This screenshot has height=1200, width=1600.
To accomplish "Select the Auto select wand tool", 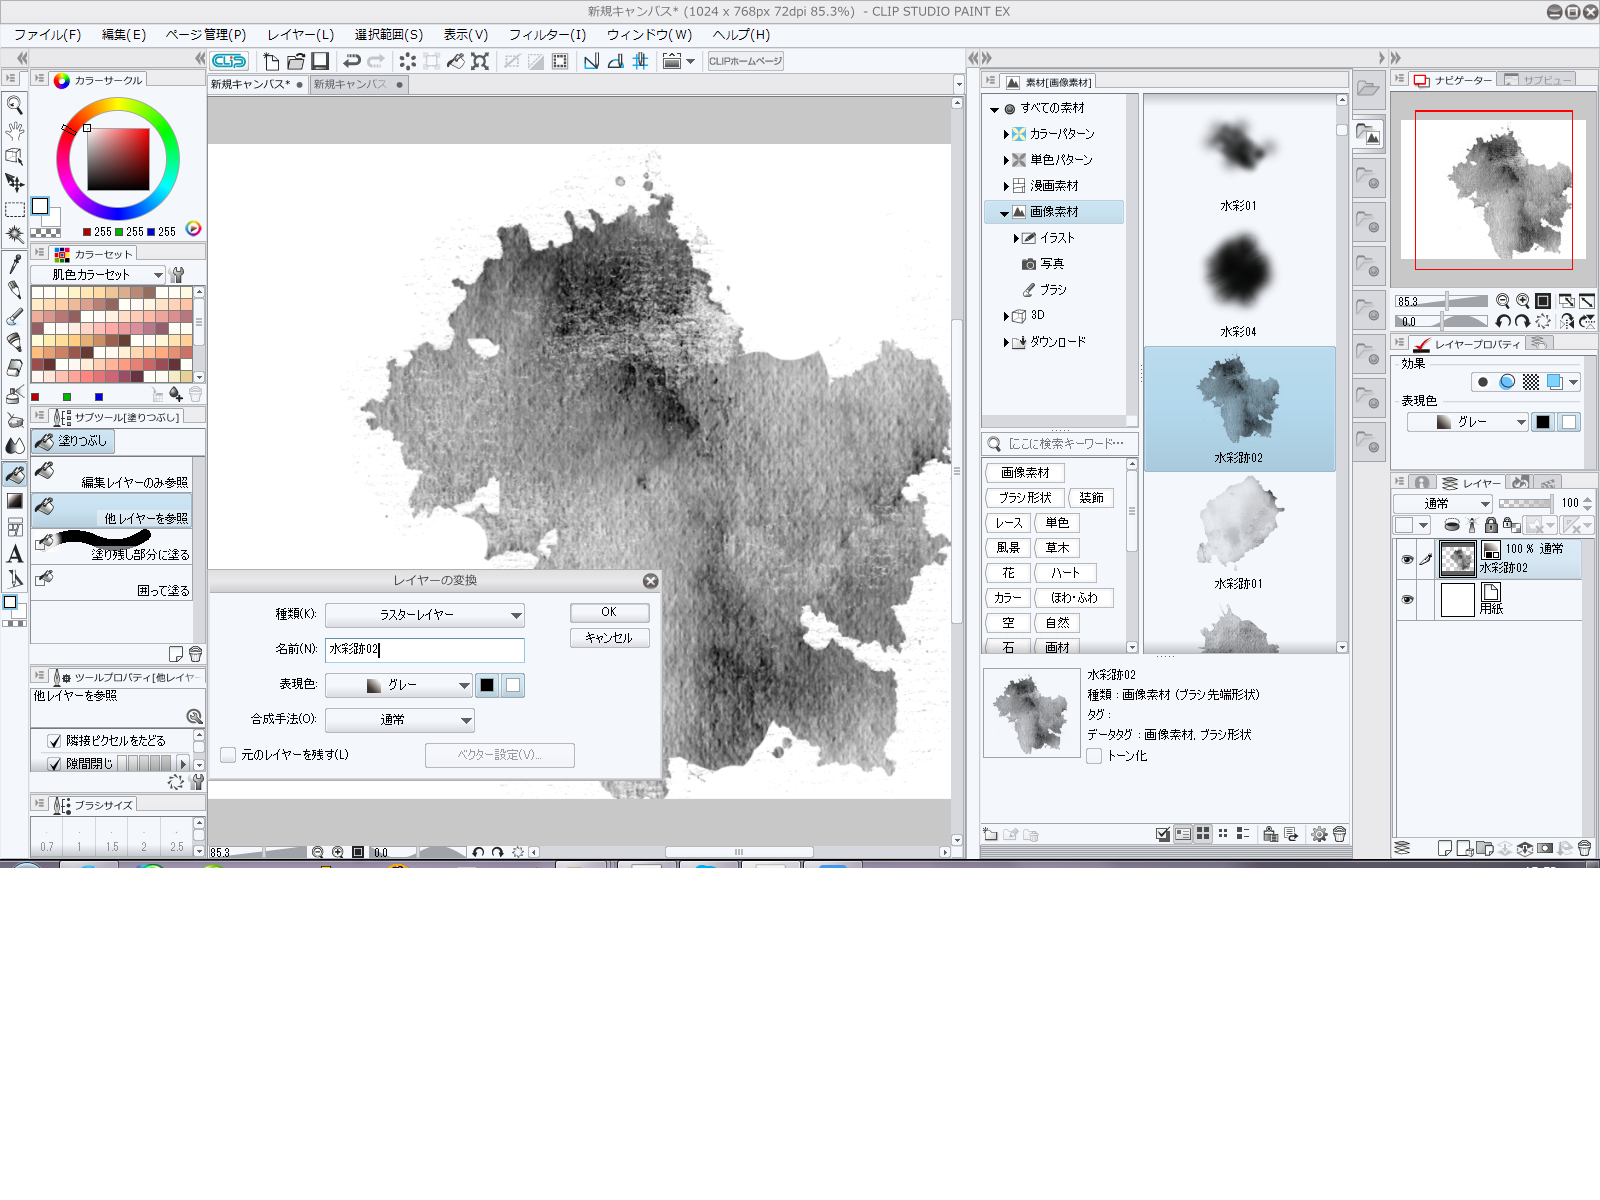I will 15,234.
